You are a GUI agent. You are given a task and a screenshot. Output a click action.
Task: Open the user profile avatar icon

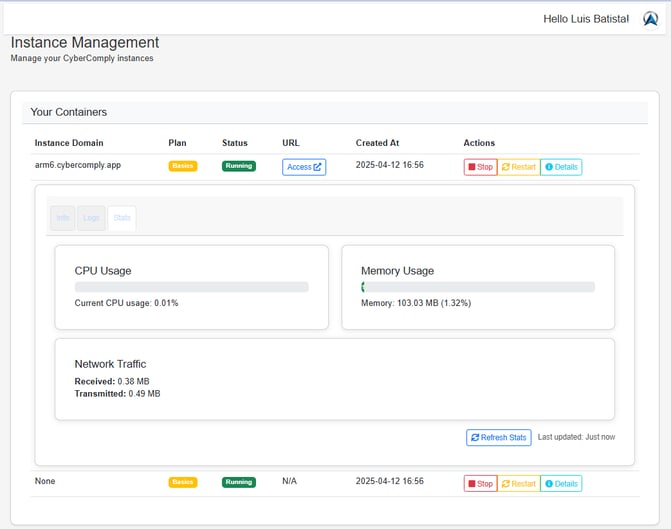point(650,19)
